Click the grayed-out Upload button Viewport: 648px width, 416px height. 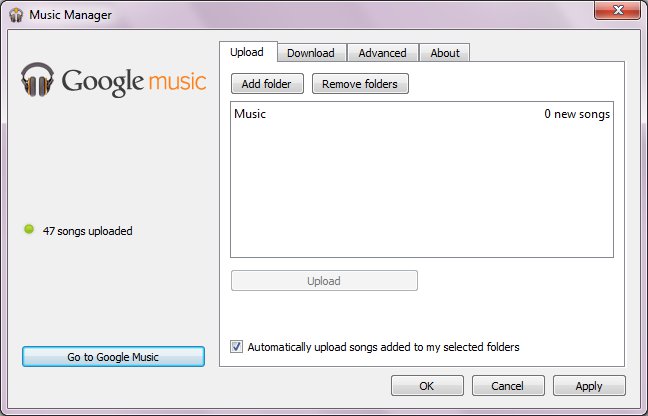coord(324,281)
